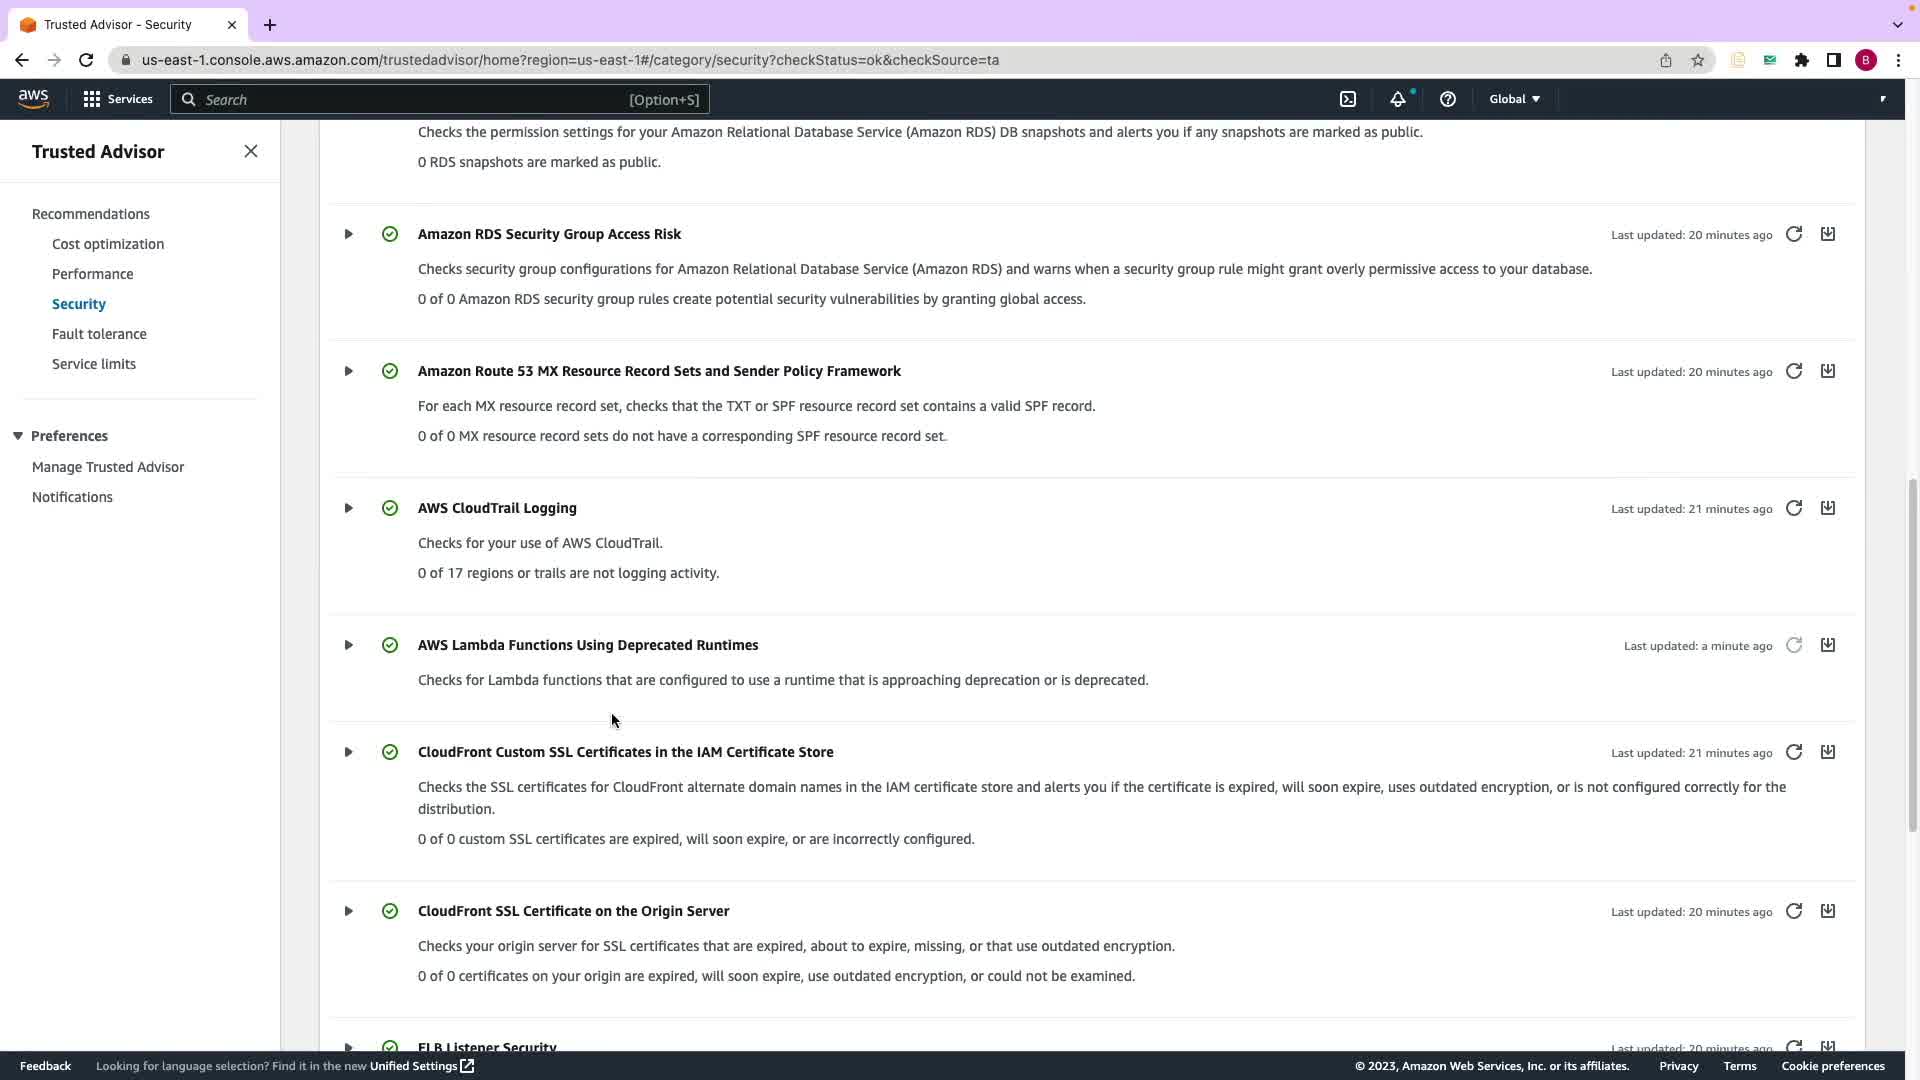Download AWS Lambda Deprecated Runtimes report

coord(1828,645)
